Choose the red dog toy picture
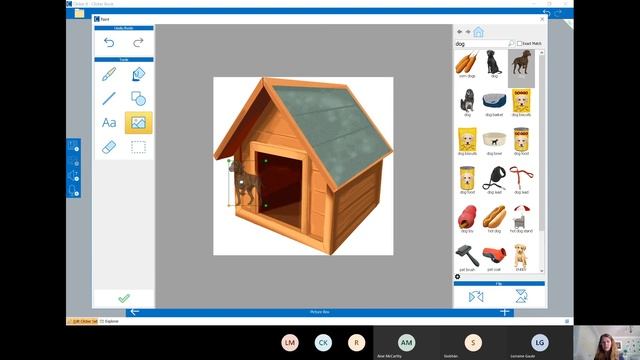Image resolution: width=640 pixels, height=360 pixels. click(467, 219)
